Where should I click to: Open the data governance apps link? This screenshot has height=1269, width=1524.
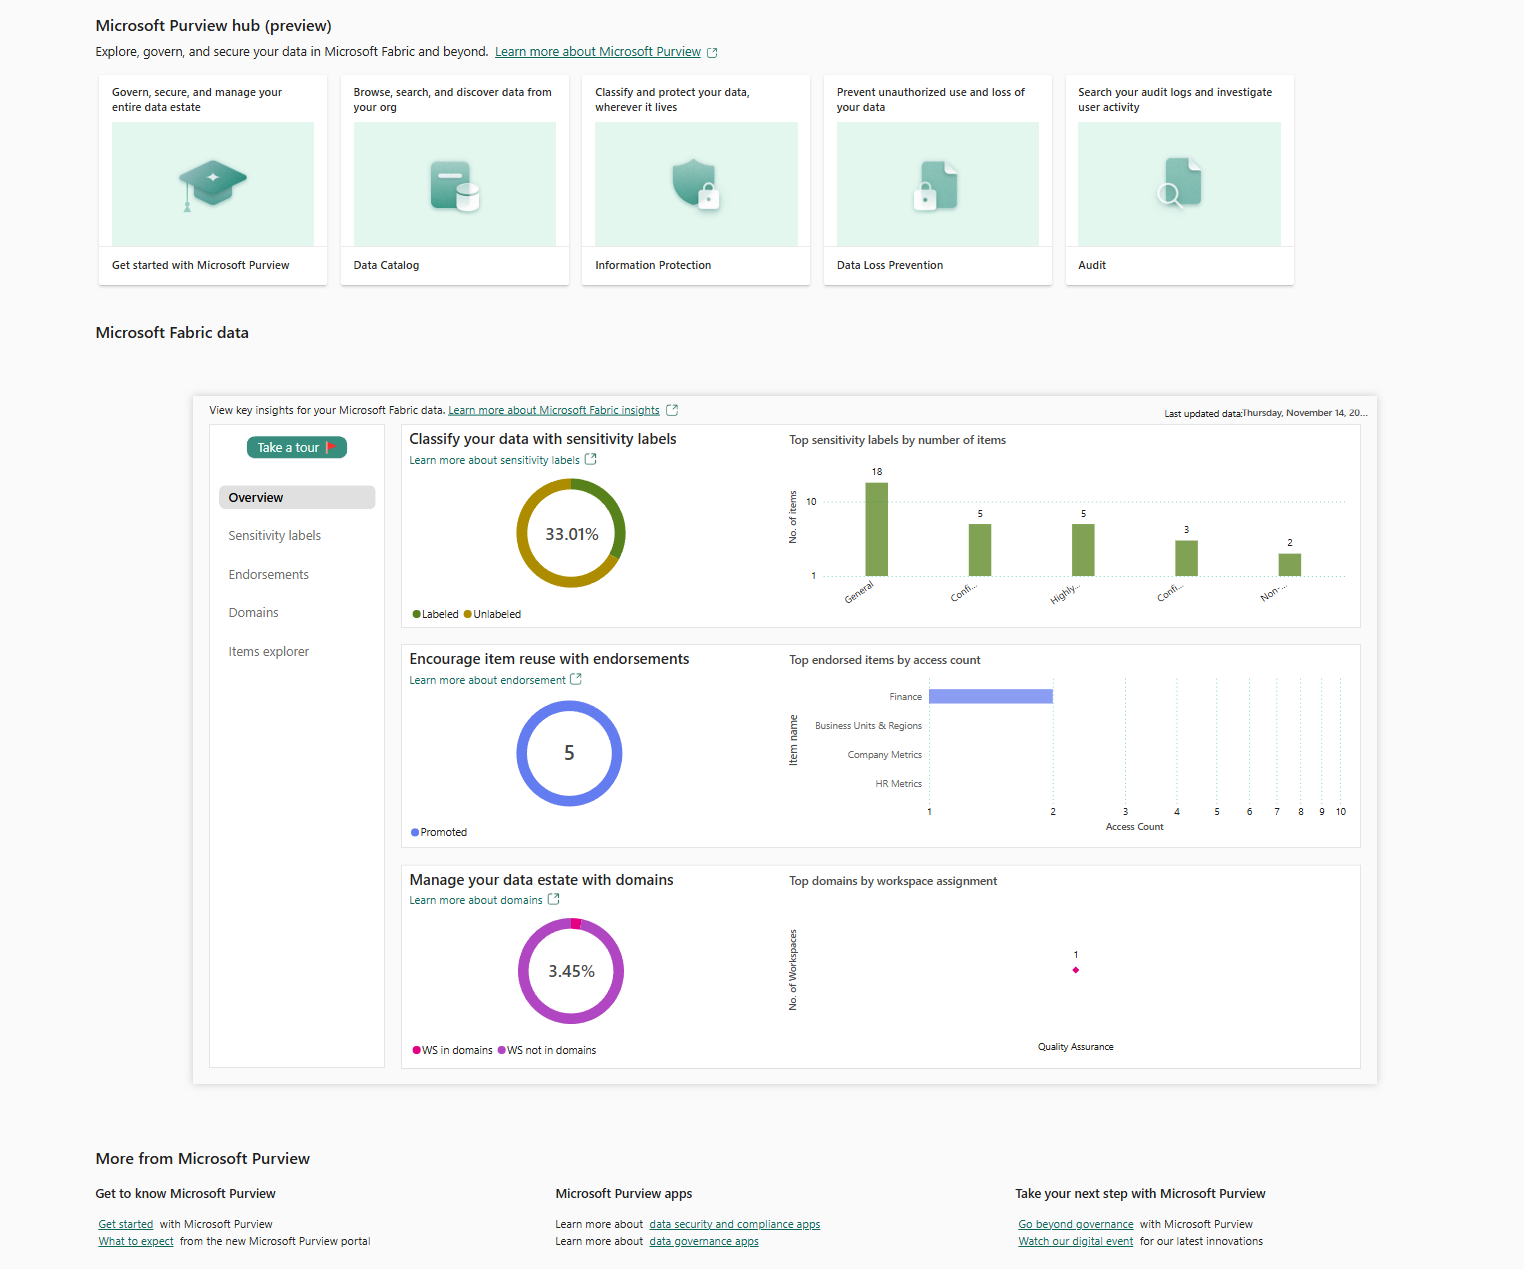coord(703,1242)
